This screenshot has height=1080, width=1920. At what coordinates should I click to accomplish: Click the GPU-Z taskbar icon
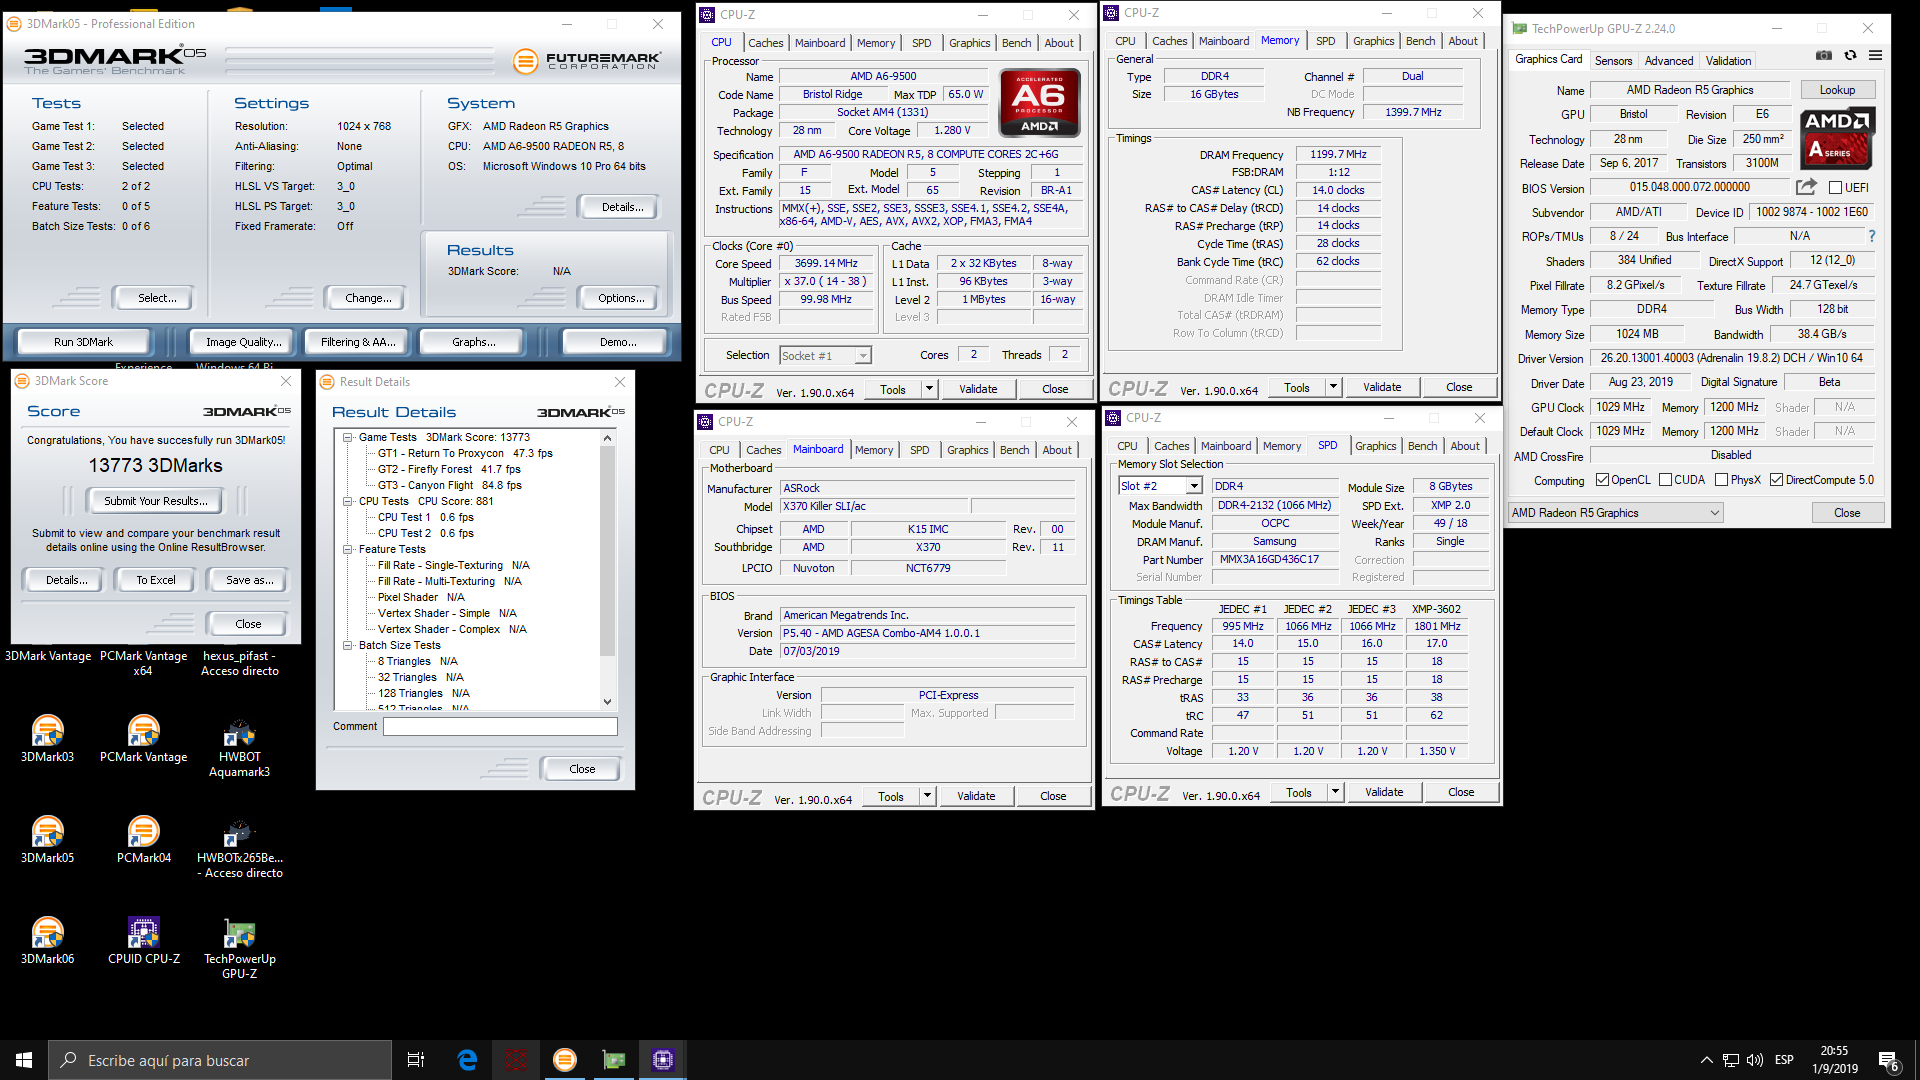(x=614, y=1060)
